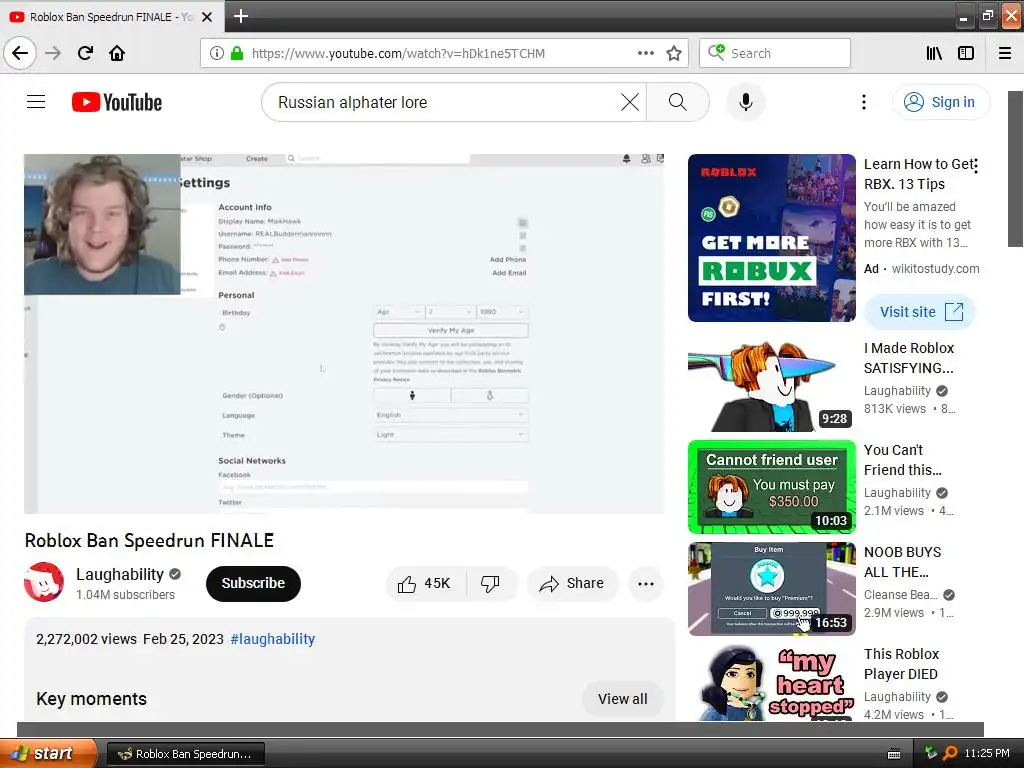Like the video with thumbs up
This screenshot has height=768, width=1024.
click(425, 583)
